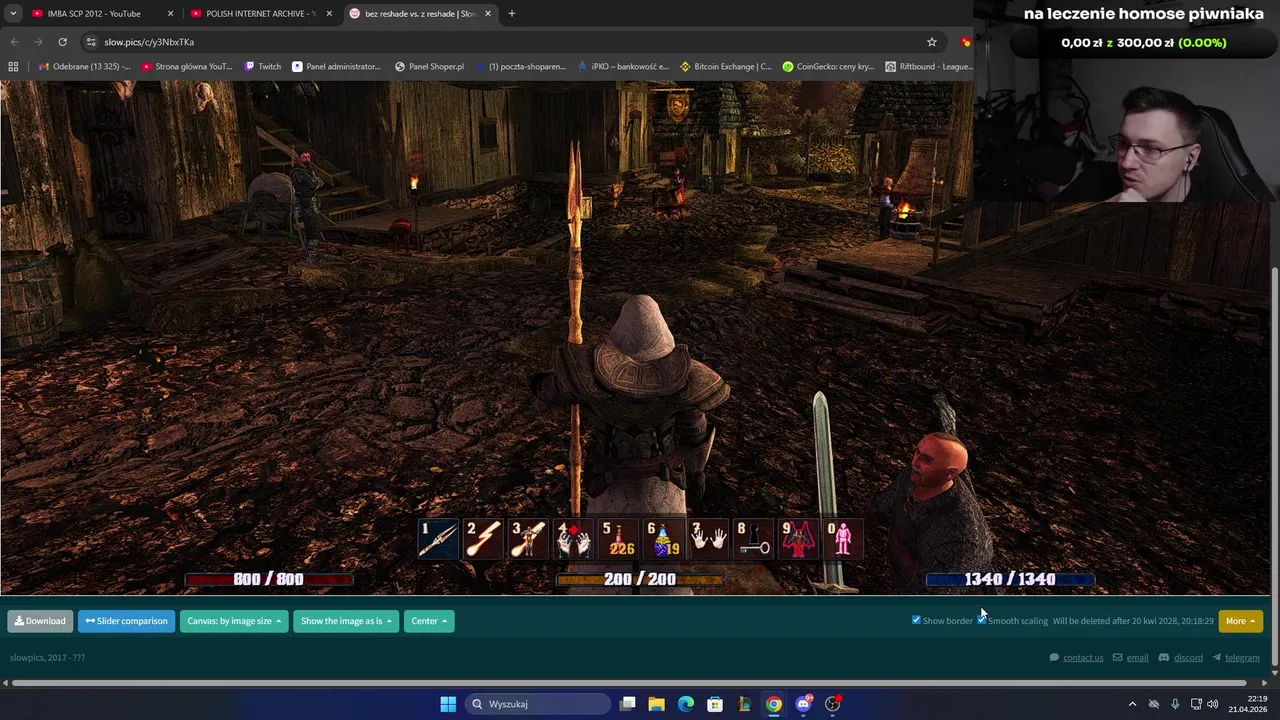
Task: Click the Download button
Action: pos(40,621)
